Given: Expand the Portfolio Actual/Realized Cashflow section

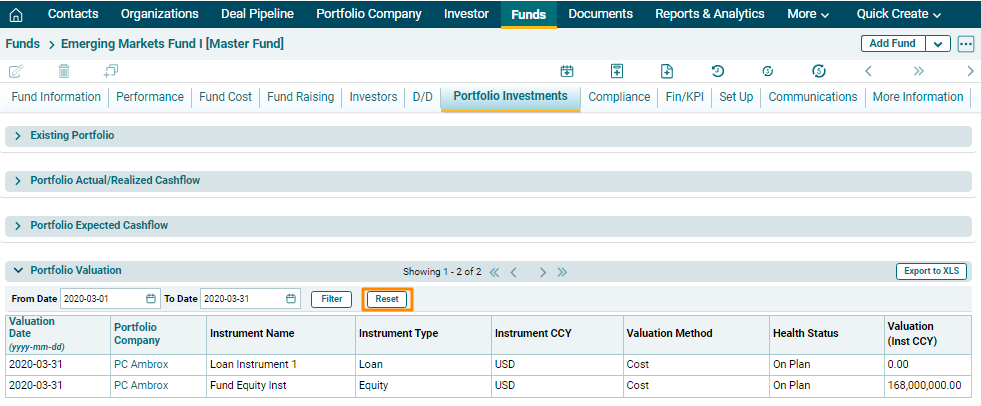Looking at the screenshot, I should [18, 181].
